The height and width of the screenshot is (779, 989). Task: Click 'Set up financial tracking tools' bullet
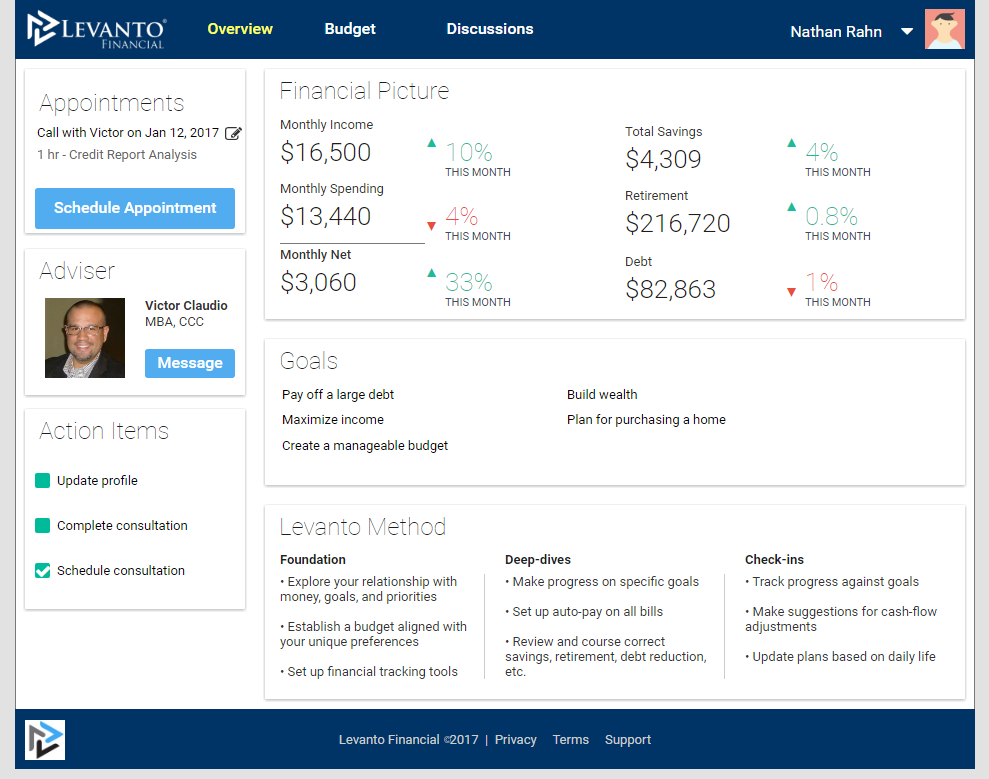click(369, 672)
